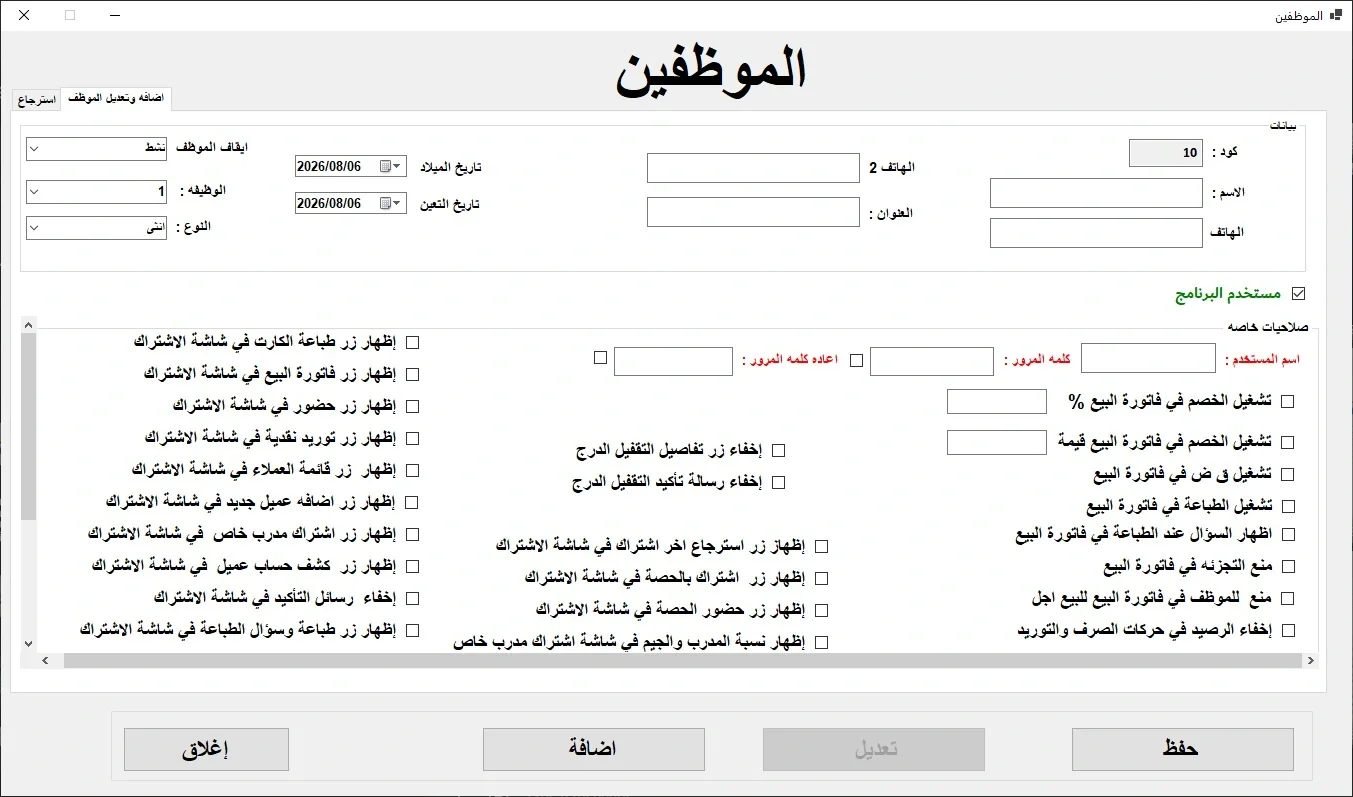Open ايقاف الموظف status dropdown
This screenshot has width=1353, height=797.
pos(35,149)
